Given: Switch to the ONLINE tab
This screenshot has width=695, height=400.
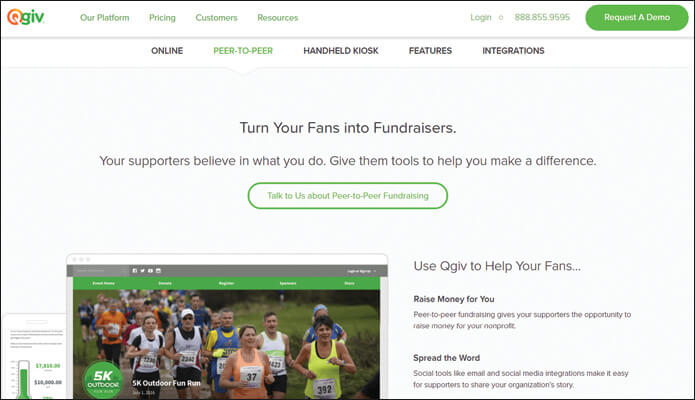Looking at the screenshot, I should tap(167, 51).
